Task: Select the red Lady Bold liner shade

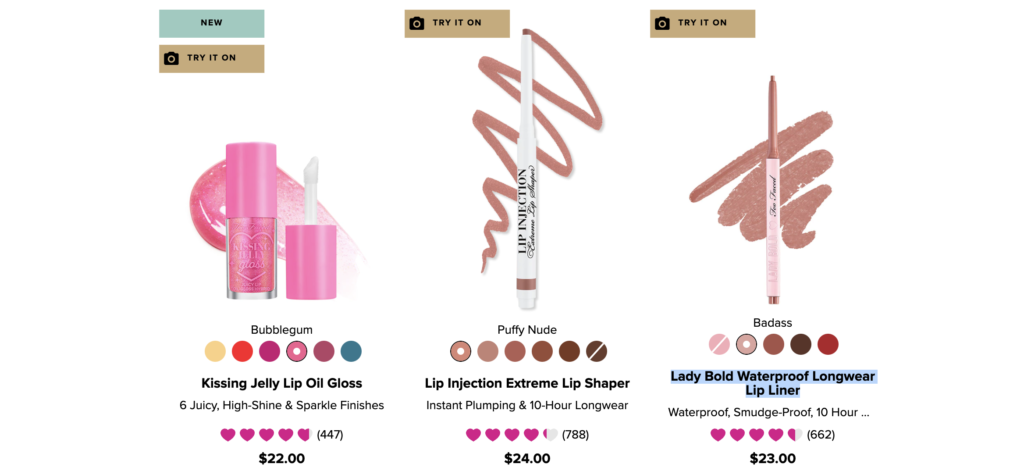Action: point(827,344)
